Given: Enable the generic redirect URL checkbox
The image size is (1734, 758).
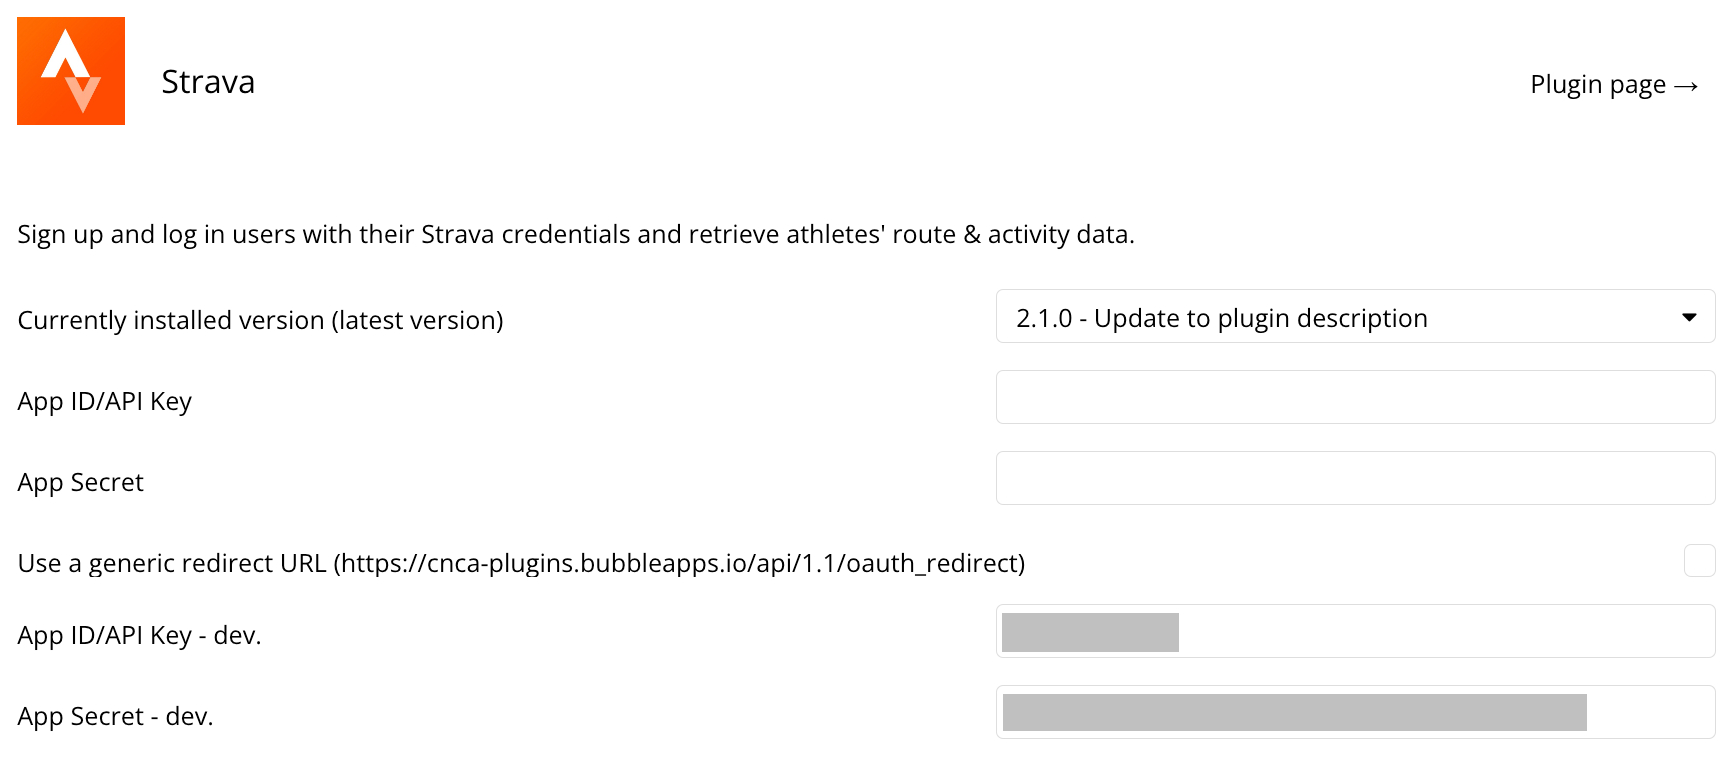Looking at the screenshot, I should 1699,561.
